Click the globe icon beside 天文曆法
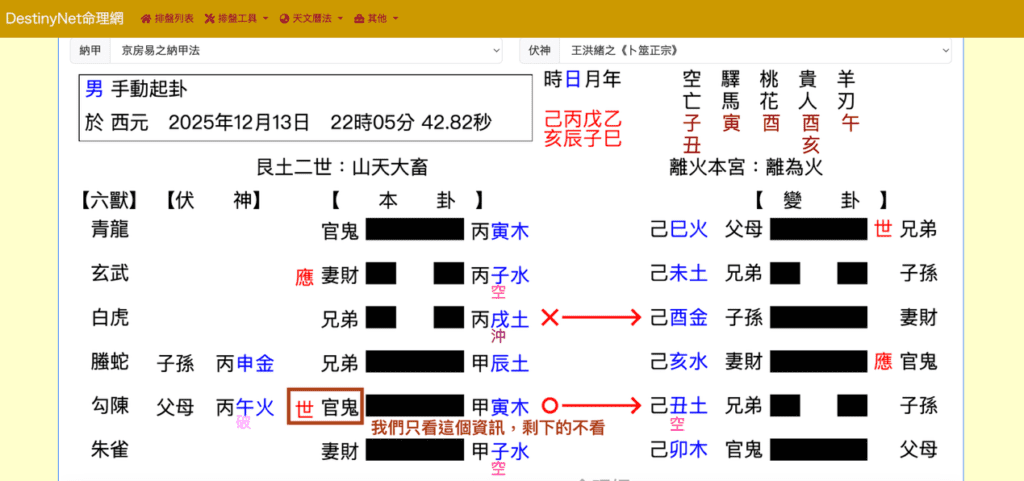 click(284, 19)
